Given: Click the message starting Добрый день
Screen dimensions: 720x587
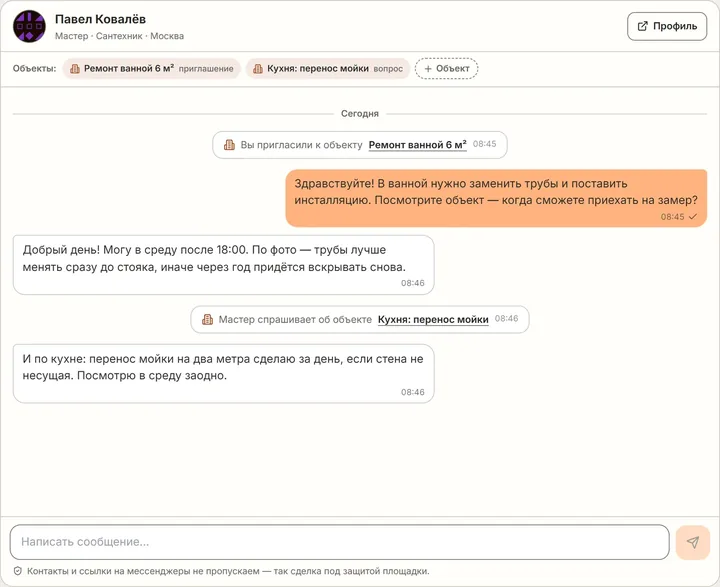Looking at the screenshot, I should click(224, 265).
